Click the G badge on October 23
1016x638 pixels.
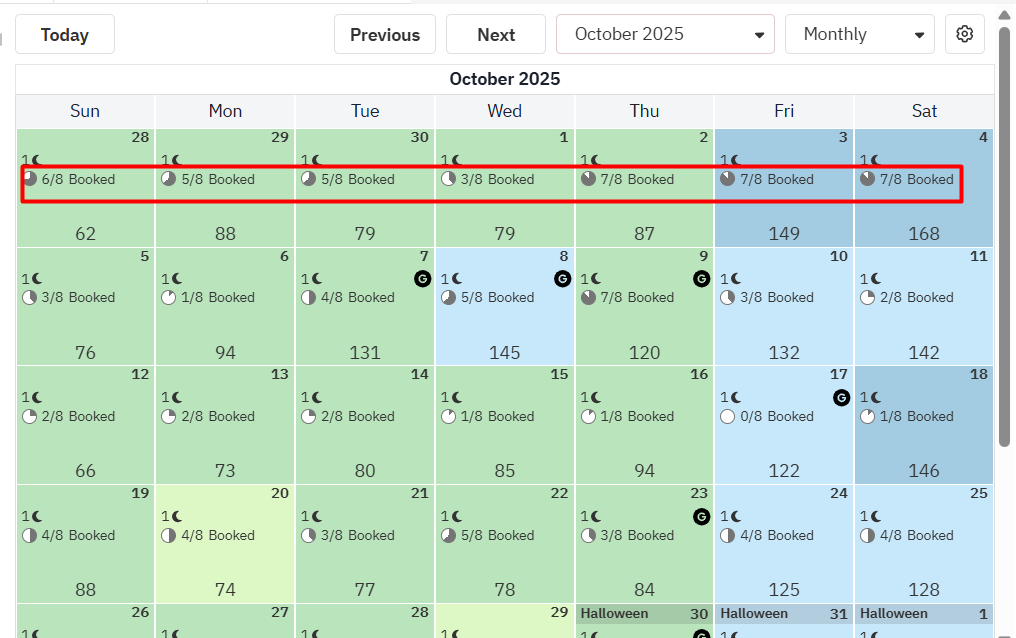702,517
